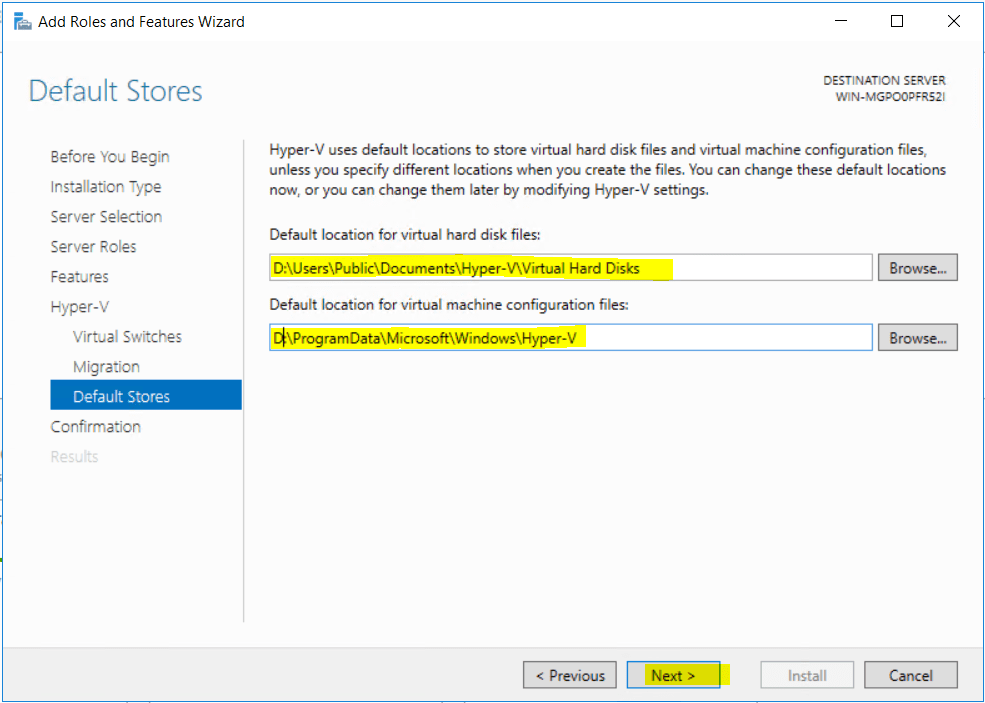985x703 pixels.
Task: Cancel the wizard
Action: 910,675
